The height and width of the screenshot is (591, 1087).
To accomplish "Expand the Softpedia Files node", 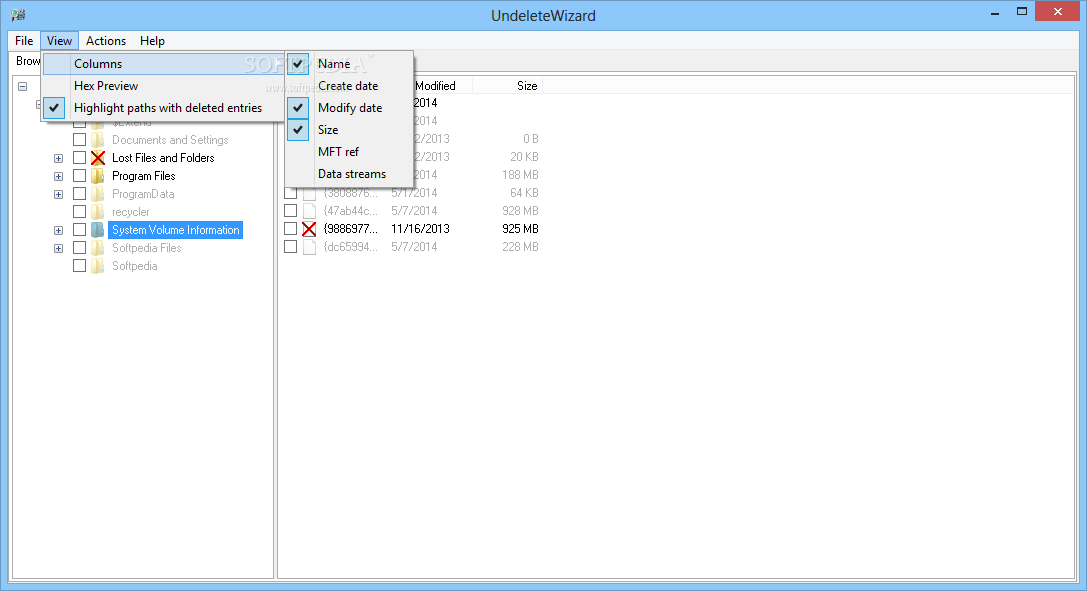I will 58,249.
